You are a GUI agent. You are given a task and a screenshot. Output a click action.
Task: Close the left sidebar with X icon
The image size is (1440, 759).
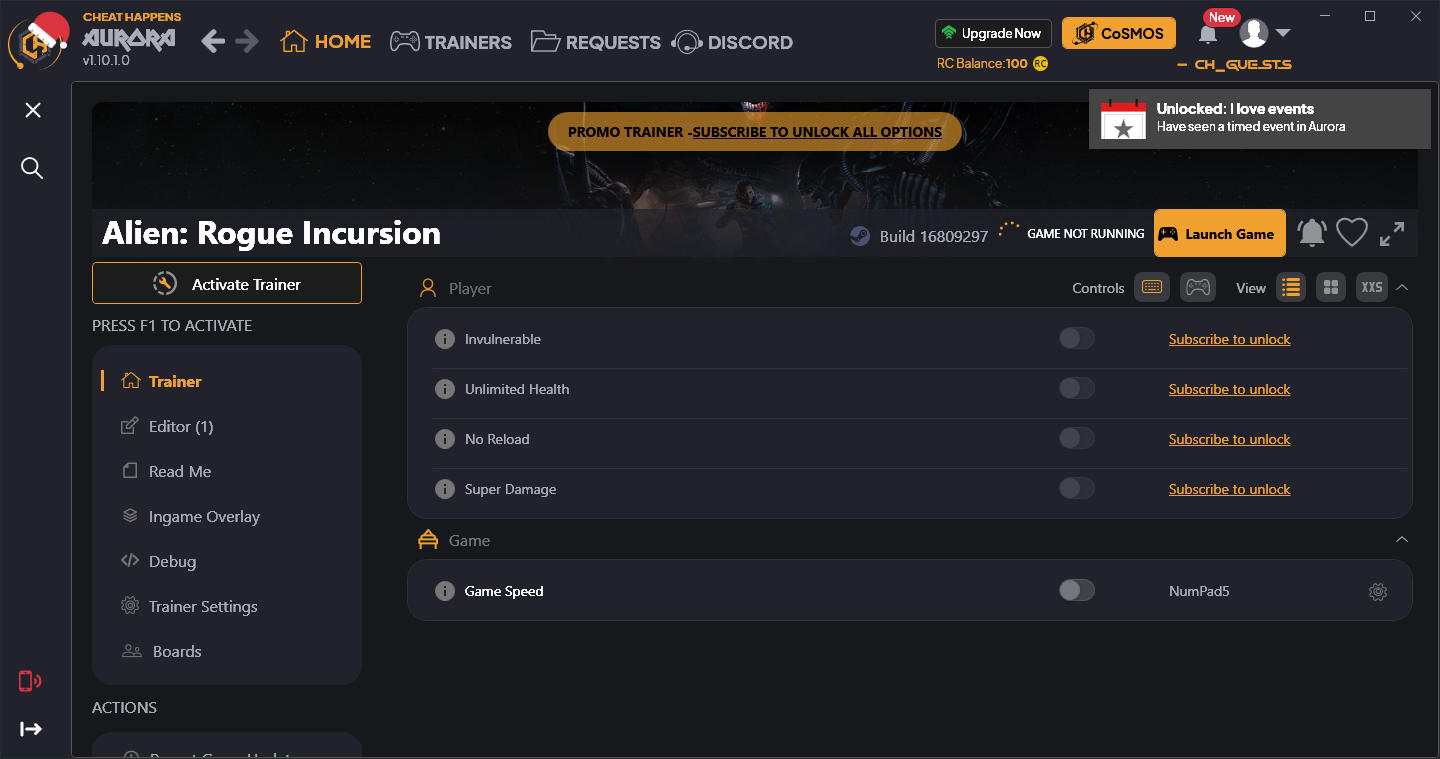[33, 110]
